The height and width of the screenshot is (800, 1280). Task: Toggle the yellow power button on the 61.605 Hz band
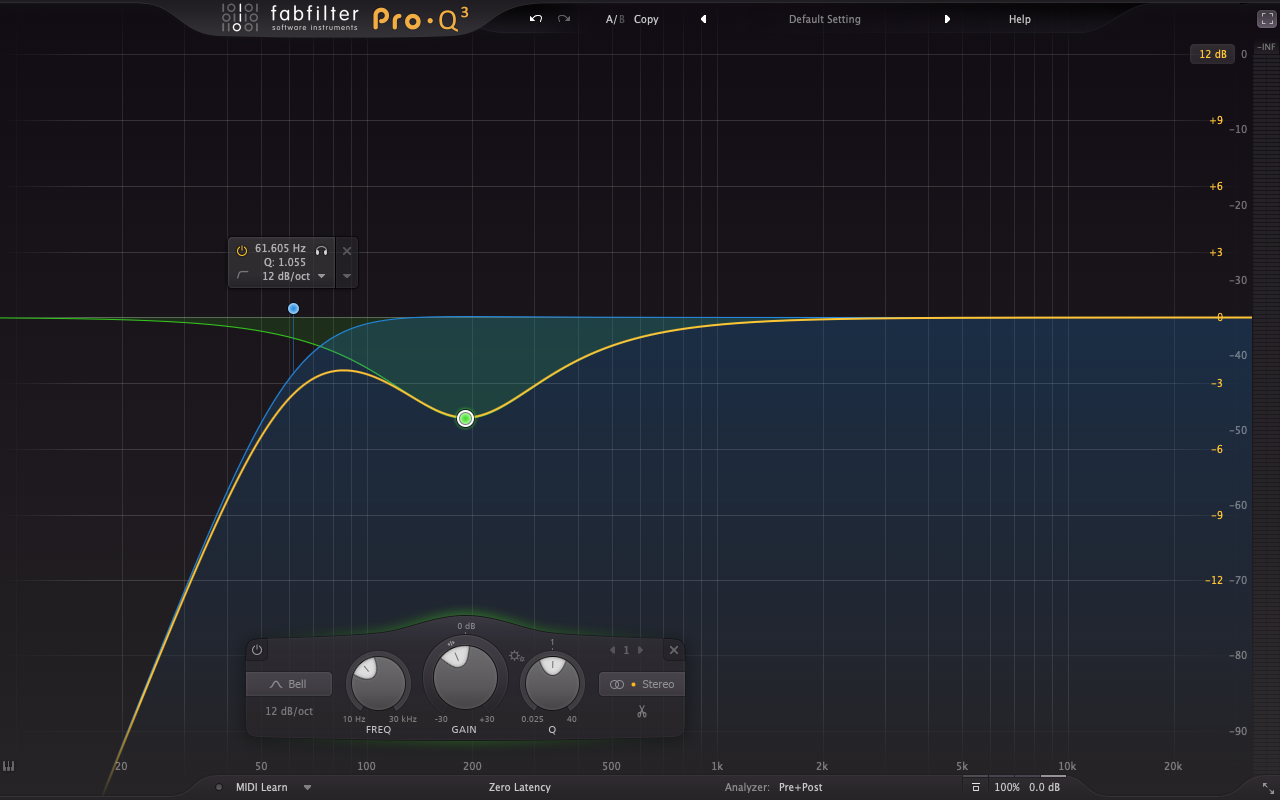[x=242, y=250]
